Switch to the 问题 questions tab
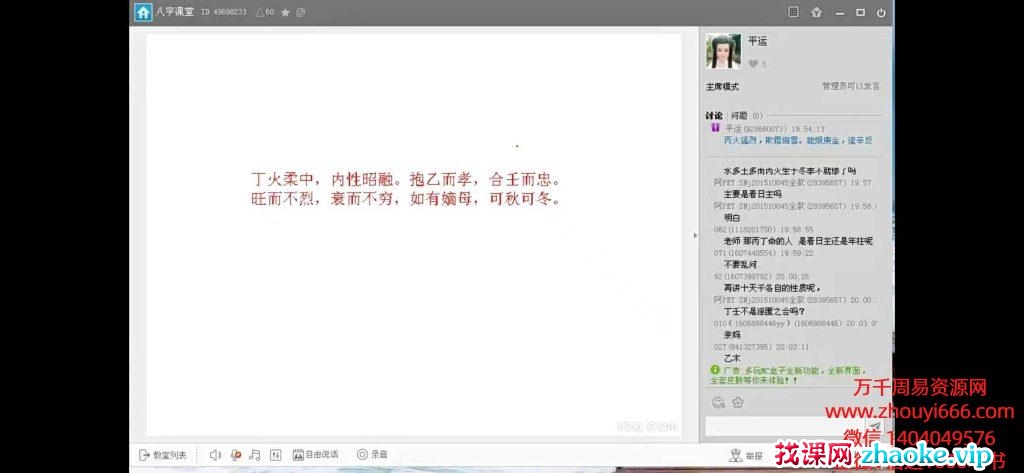This screenshot has height=473, width=1024. (x=739, y=115)
